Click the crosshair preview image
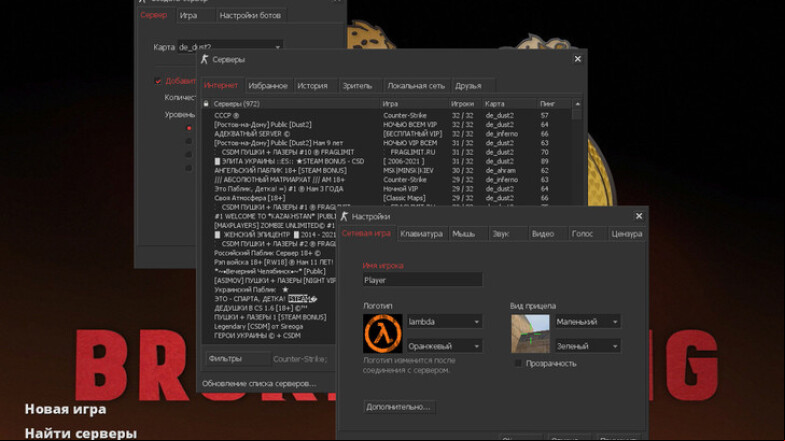The image size is (785, 441). 530,333
